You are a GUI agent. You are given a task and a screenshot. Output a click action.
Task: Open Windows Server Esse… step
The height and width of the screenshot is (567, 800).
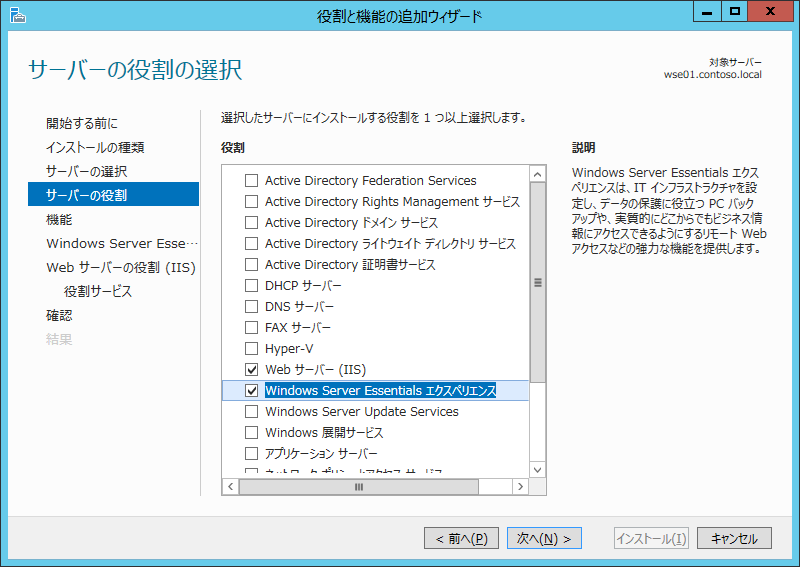pos(122,243)
